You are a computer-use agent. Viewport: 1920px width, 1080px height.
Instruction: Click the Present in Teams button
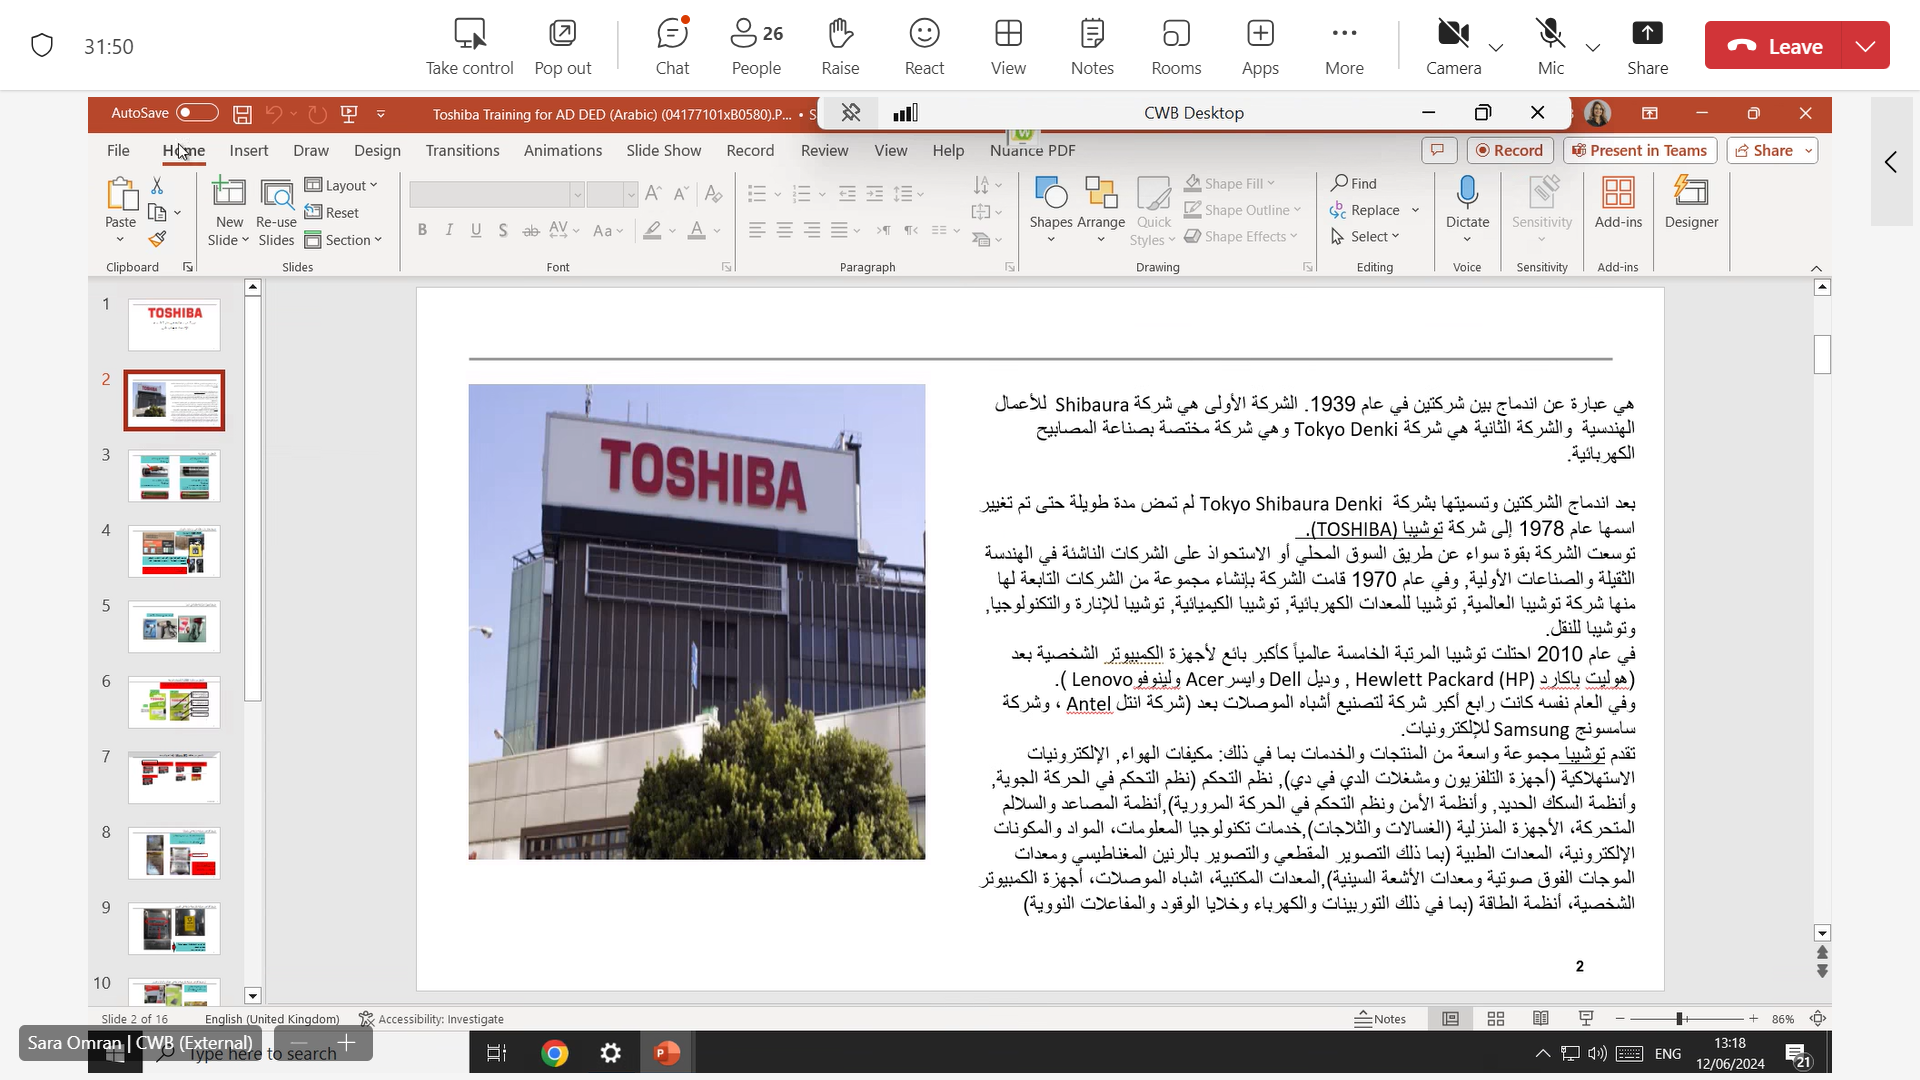[x=1640, y=150]
